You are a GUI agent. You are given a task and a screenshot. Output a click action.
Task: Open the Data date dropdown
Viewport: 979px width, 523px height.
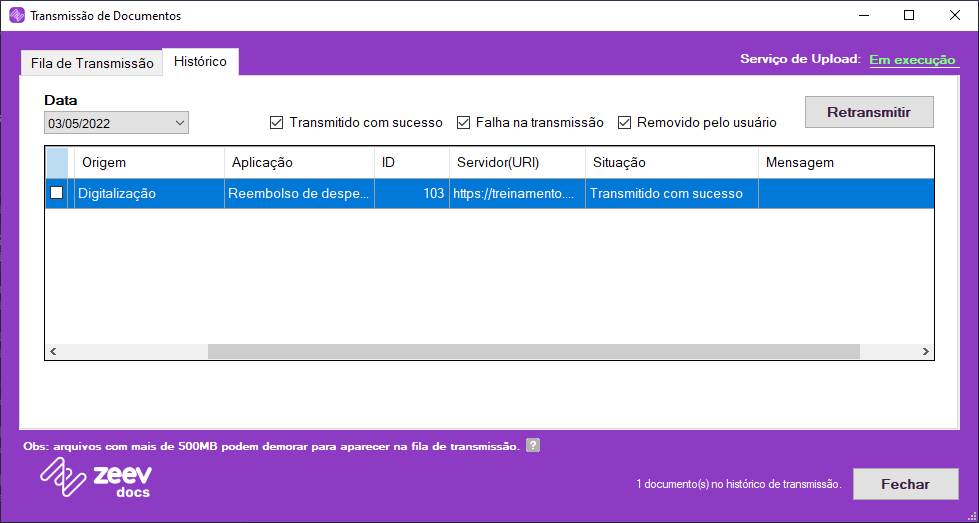[180, 123]
